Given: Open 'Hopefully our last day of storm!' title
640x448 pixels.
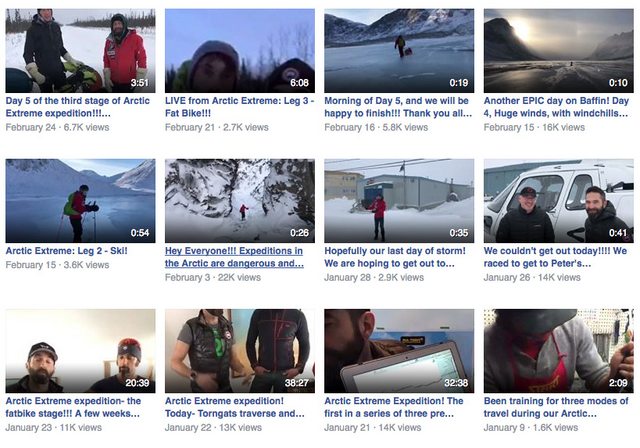Looking at the screenshot, I should pyautogui.click(x=395, y=257).
